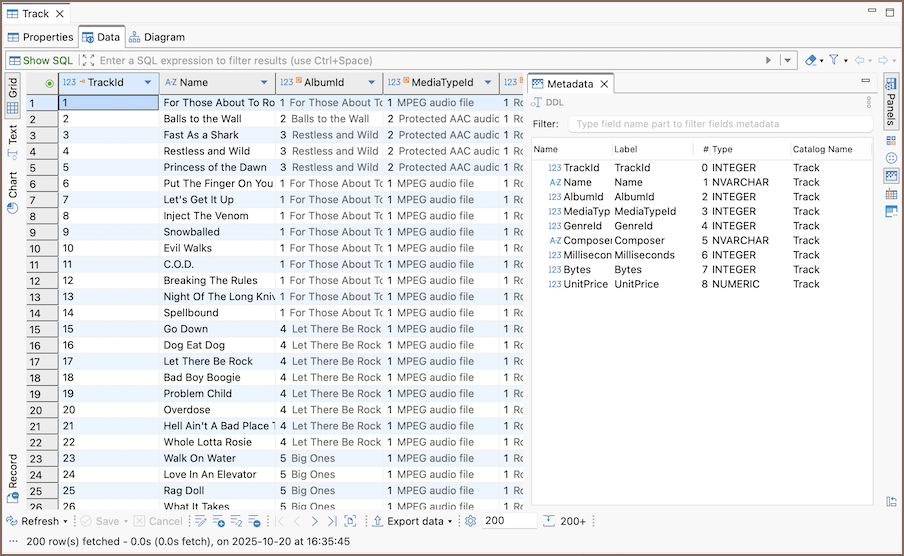Open the Name column filter dropdown
The image size is (904, 556).
tap(264, 82)
